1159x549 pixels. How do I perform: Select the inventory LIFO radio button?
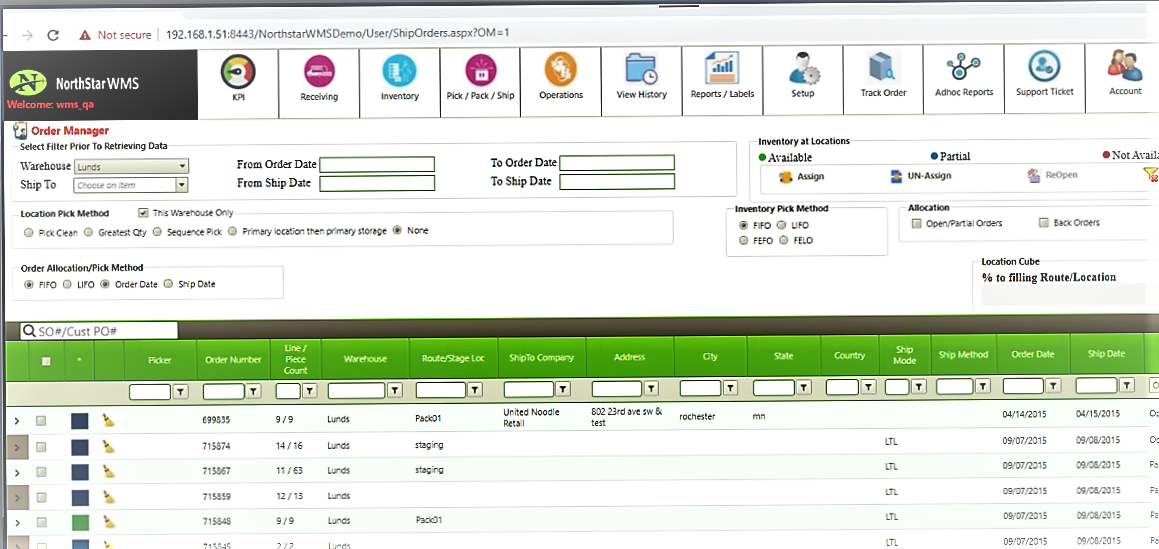(x=782, y=225)
